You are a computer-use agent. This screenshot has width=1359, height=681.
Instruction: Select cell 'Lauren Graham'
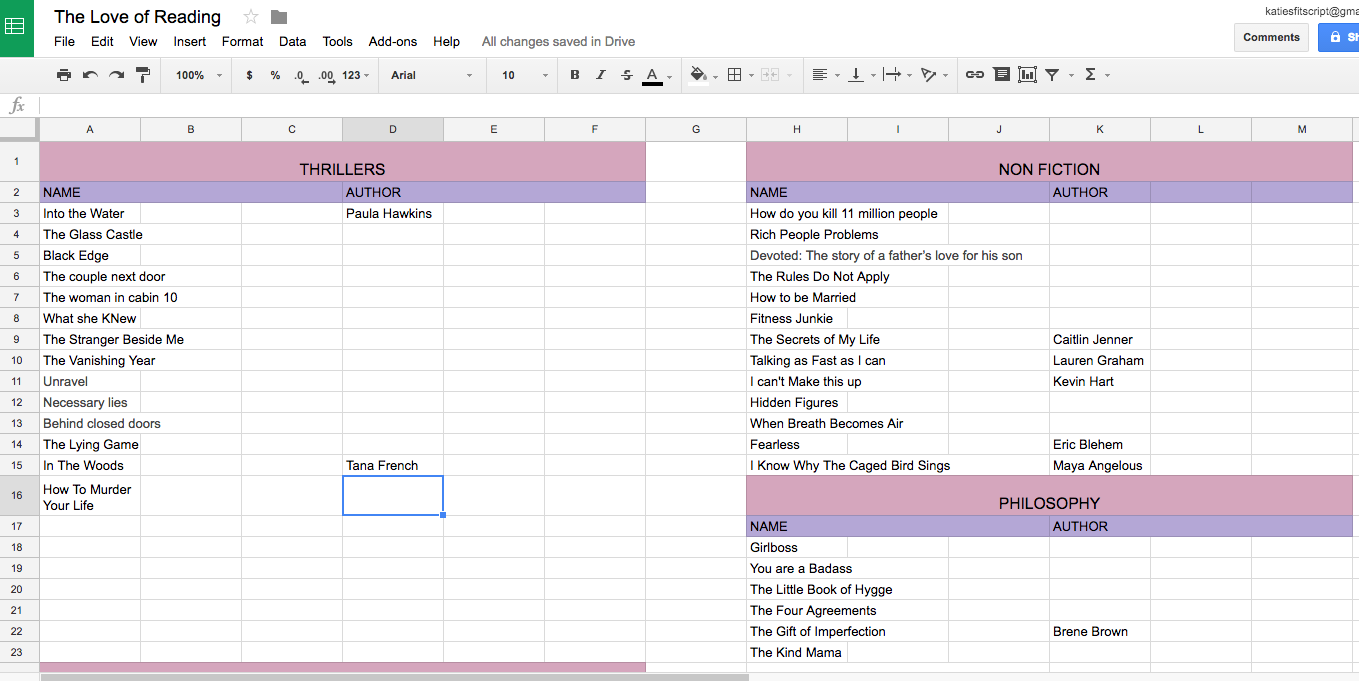click(x=1099, y=360)
